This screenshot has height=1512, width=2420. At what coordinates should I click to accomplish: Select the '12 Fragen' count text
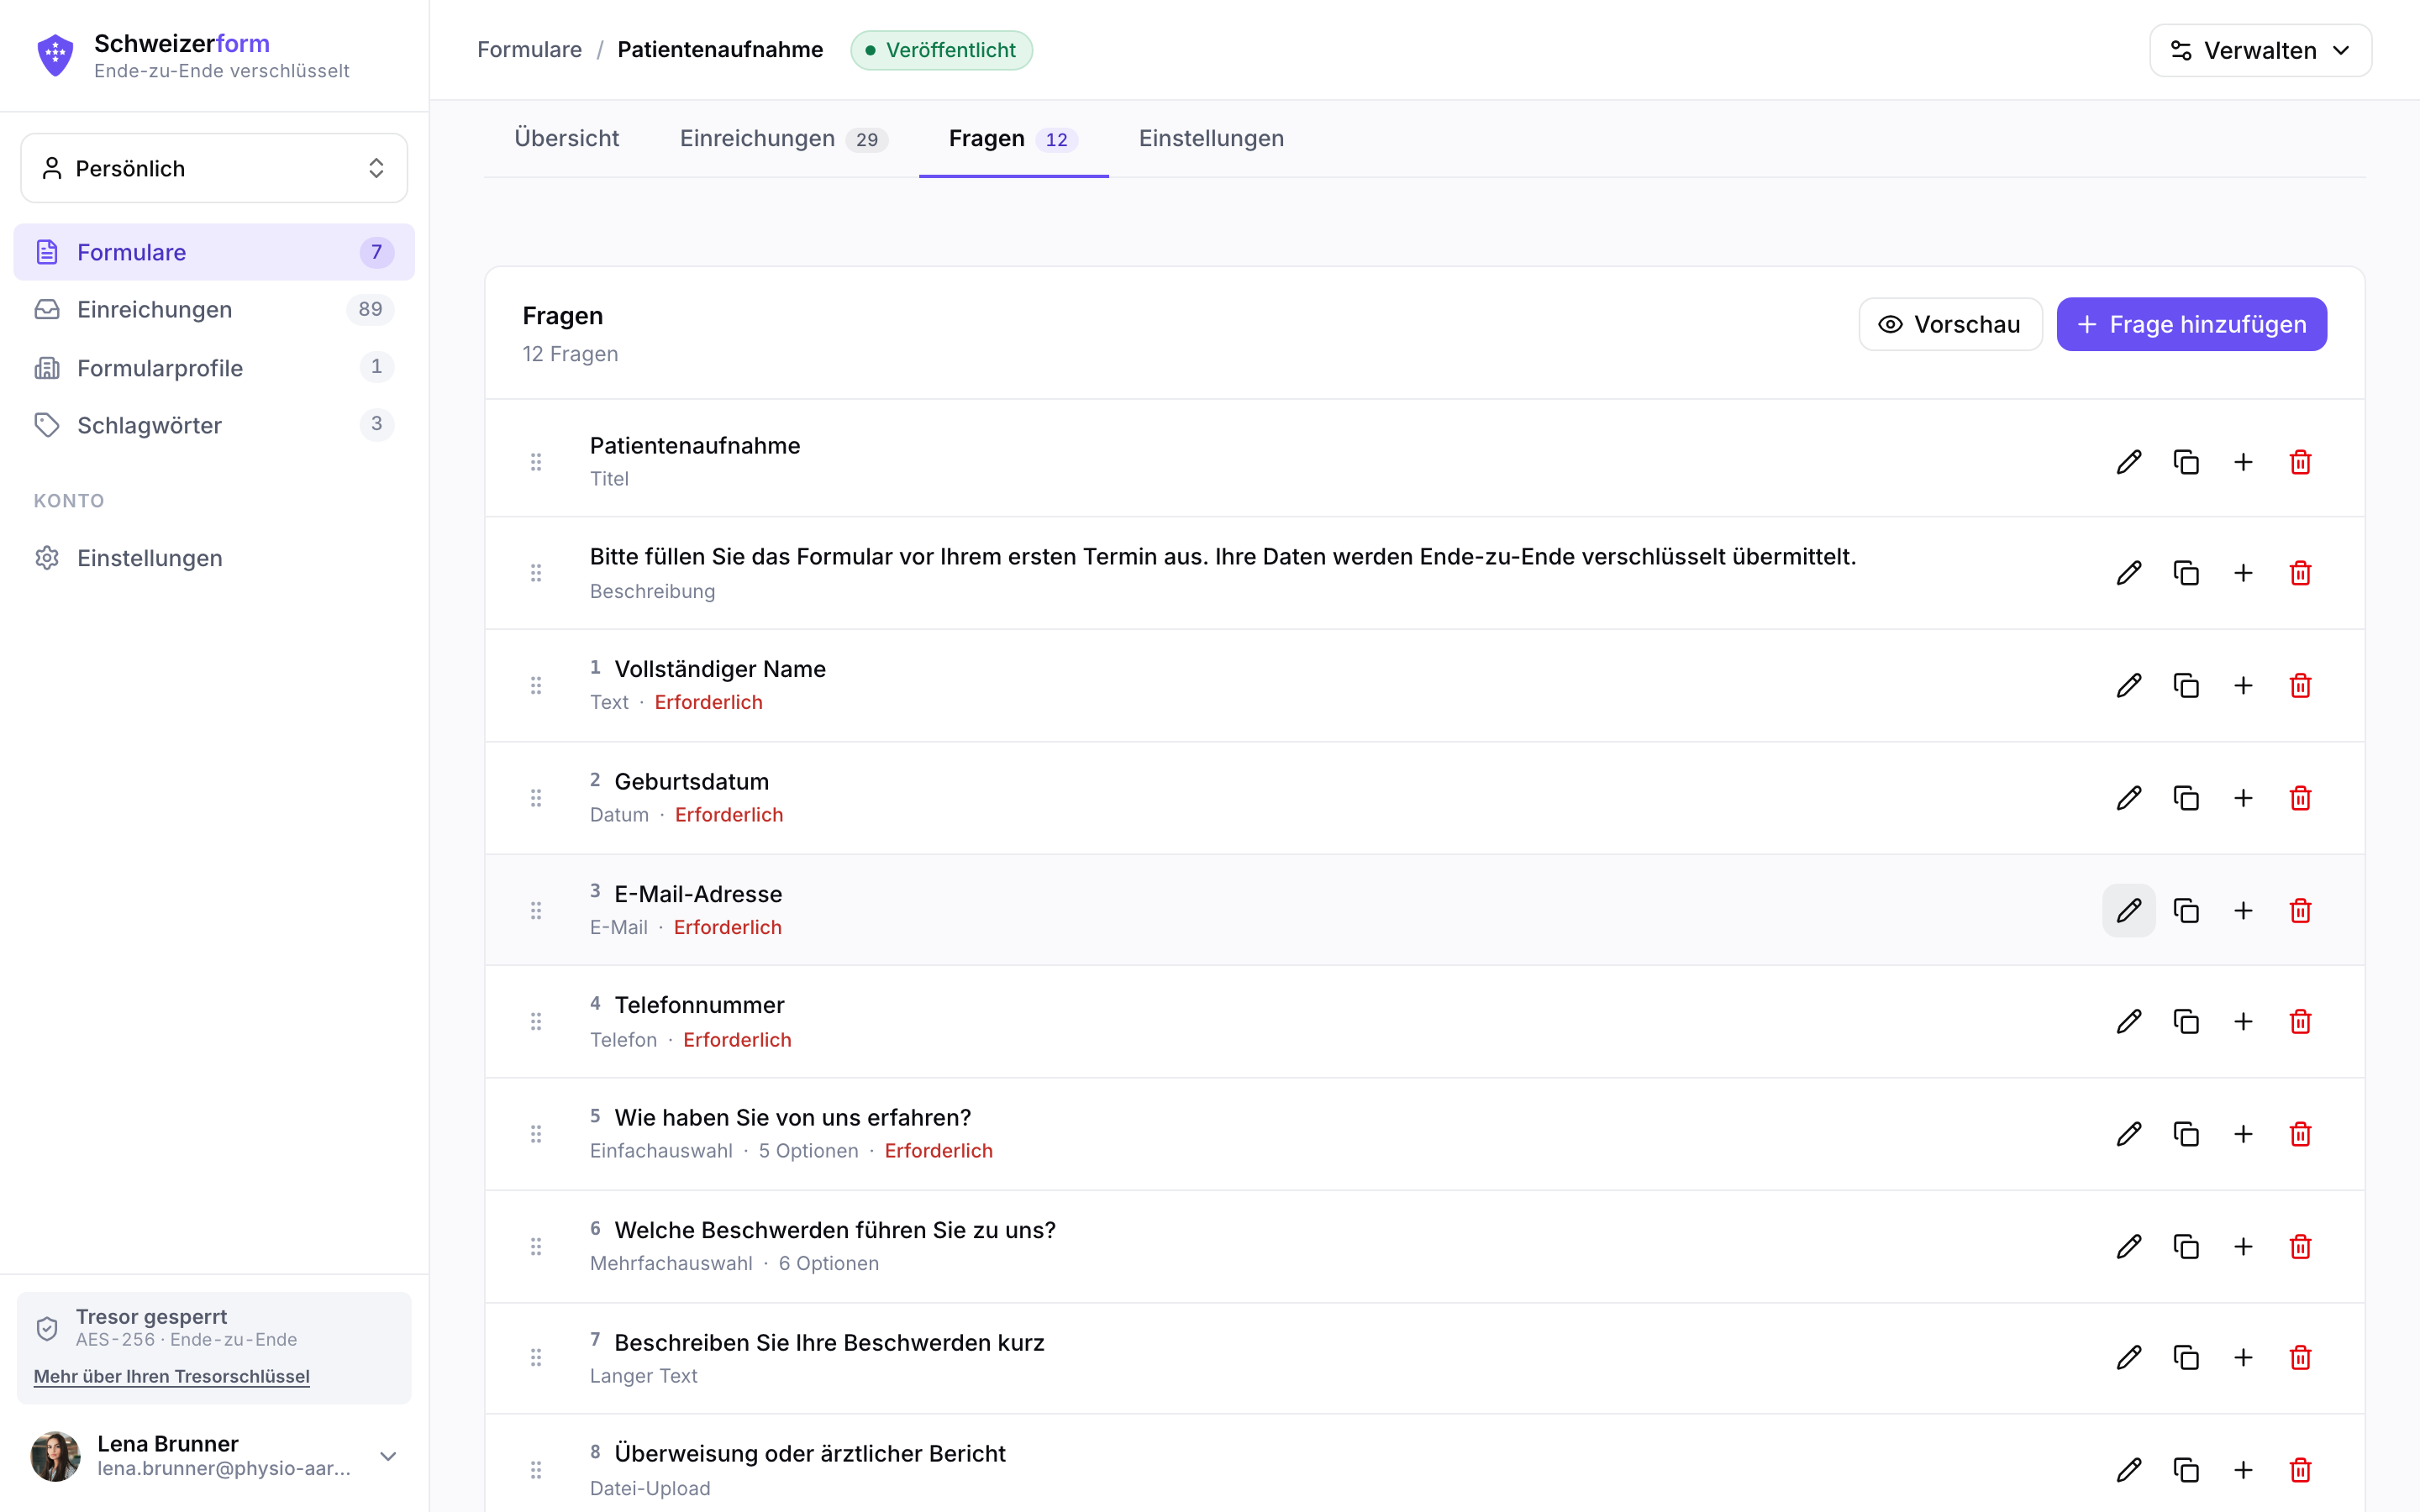(570, 354)
